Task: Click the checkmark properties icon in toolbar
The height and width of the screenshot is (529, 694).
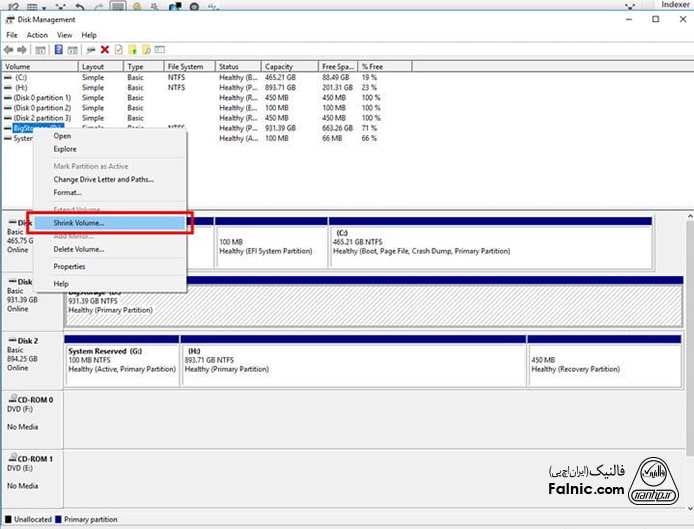Action: click(118, 49)
